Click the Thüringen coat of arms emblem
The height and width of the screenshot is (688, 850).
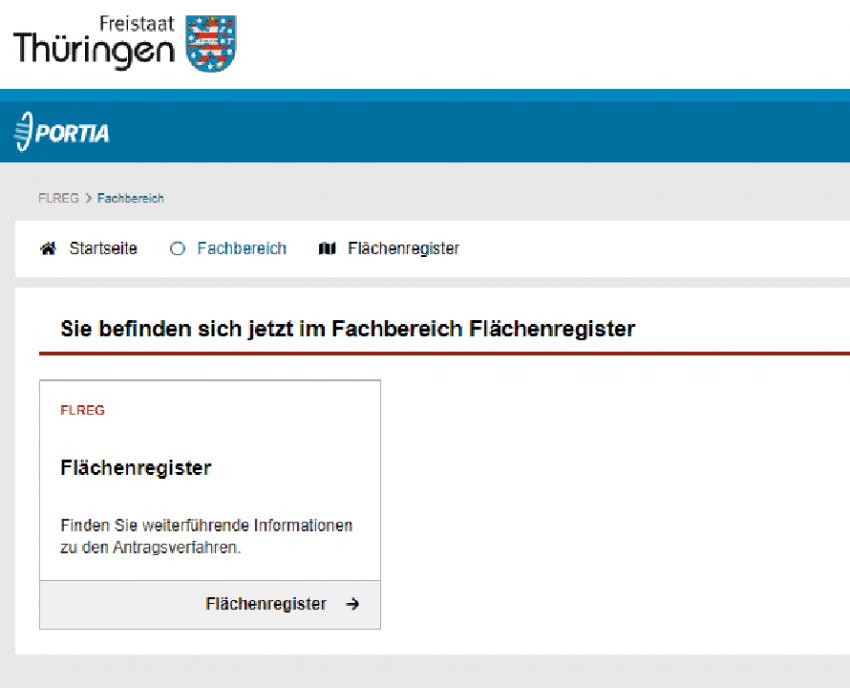click(212, 42)
